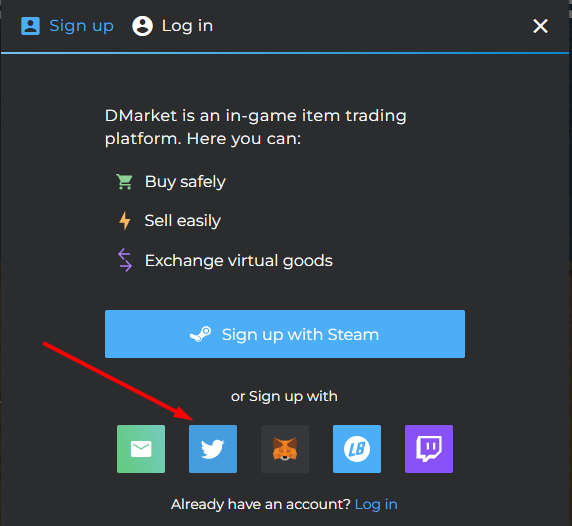Sign up via the Twitch icon
Image resolution: width=572 pixels, height=526 pixels.
[429, 449]
